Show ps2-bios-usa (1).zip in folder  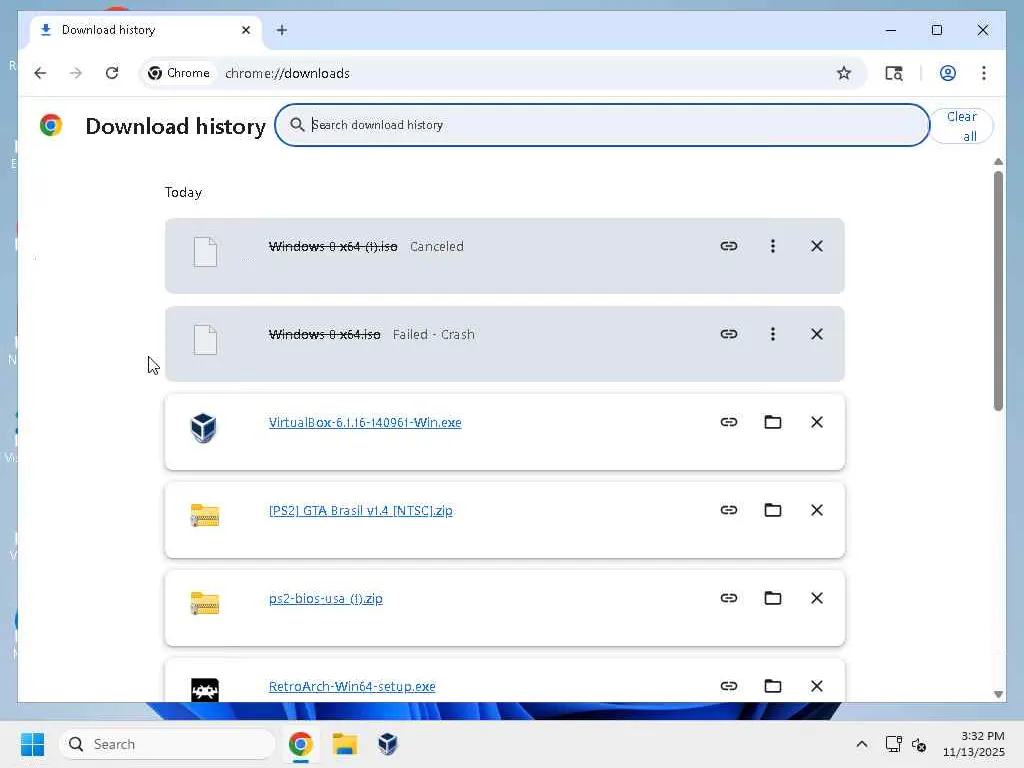tap(773, 598)
